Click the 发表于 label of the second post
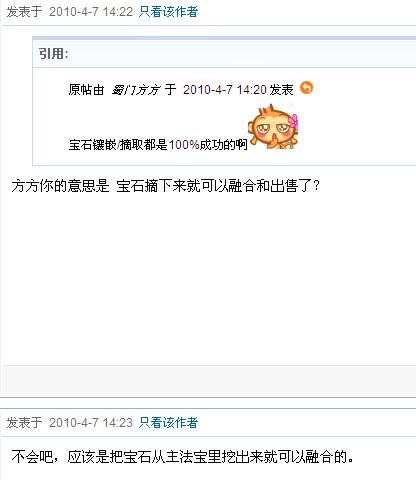 [x=24, y=423]
